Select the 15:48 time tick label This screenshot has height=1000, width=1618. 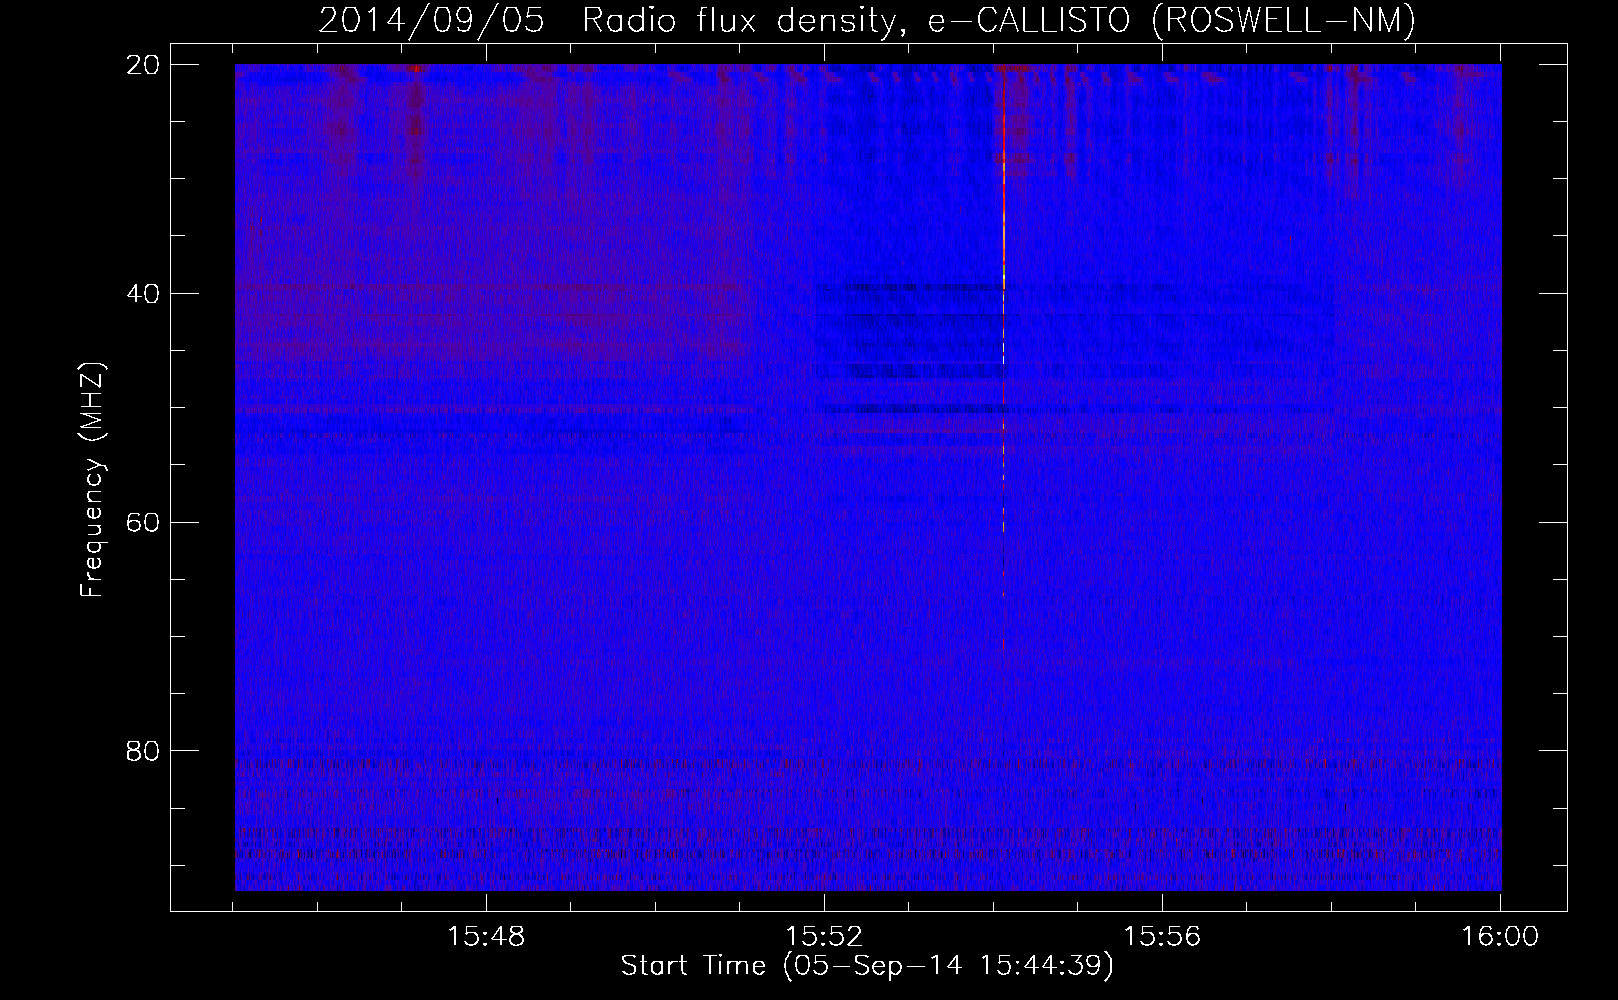[x=486, y=937]
